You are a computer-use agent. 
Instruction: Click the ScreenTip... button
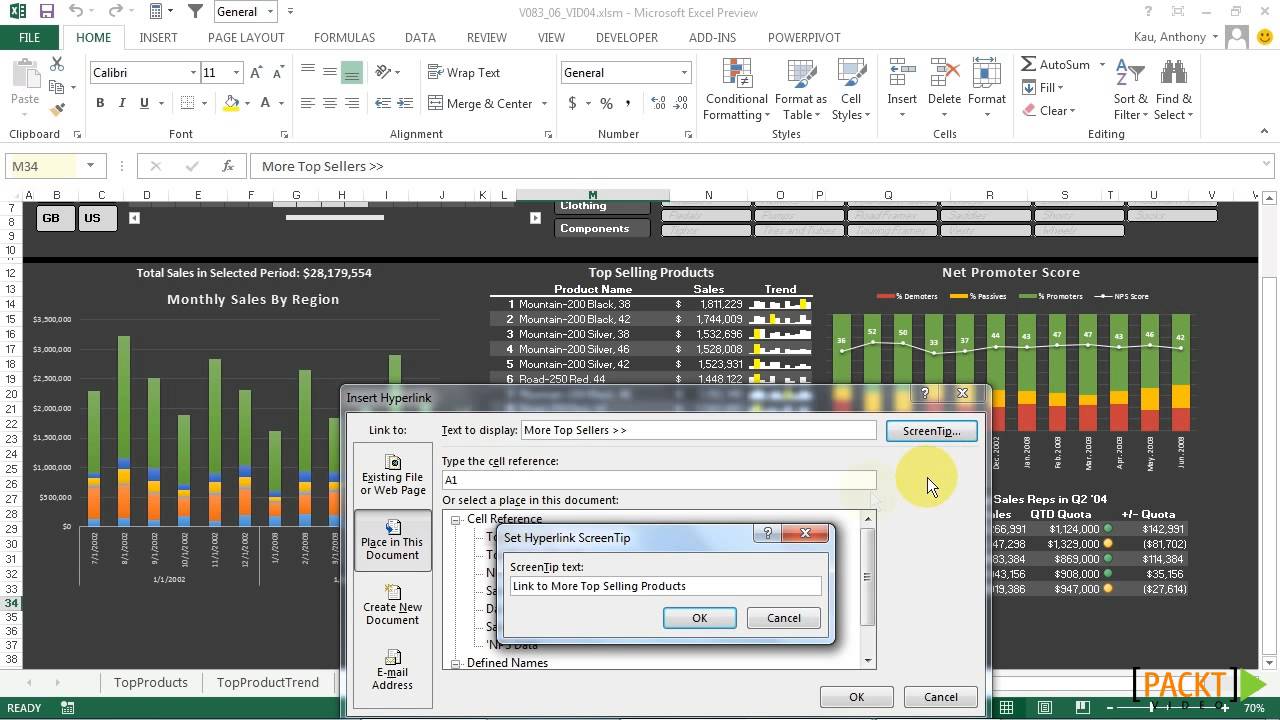point(931,431)
